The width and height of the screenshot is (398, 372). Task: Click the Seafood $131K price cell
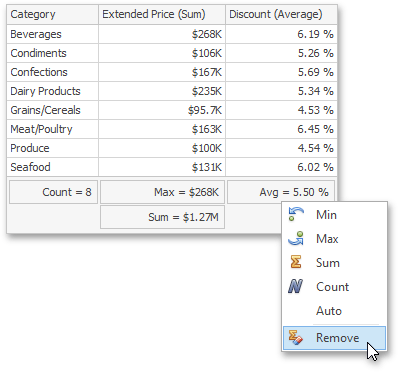[x=162, y=167]
